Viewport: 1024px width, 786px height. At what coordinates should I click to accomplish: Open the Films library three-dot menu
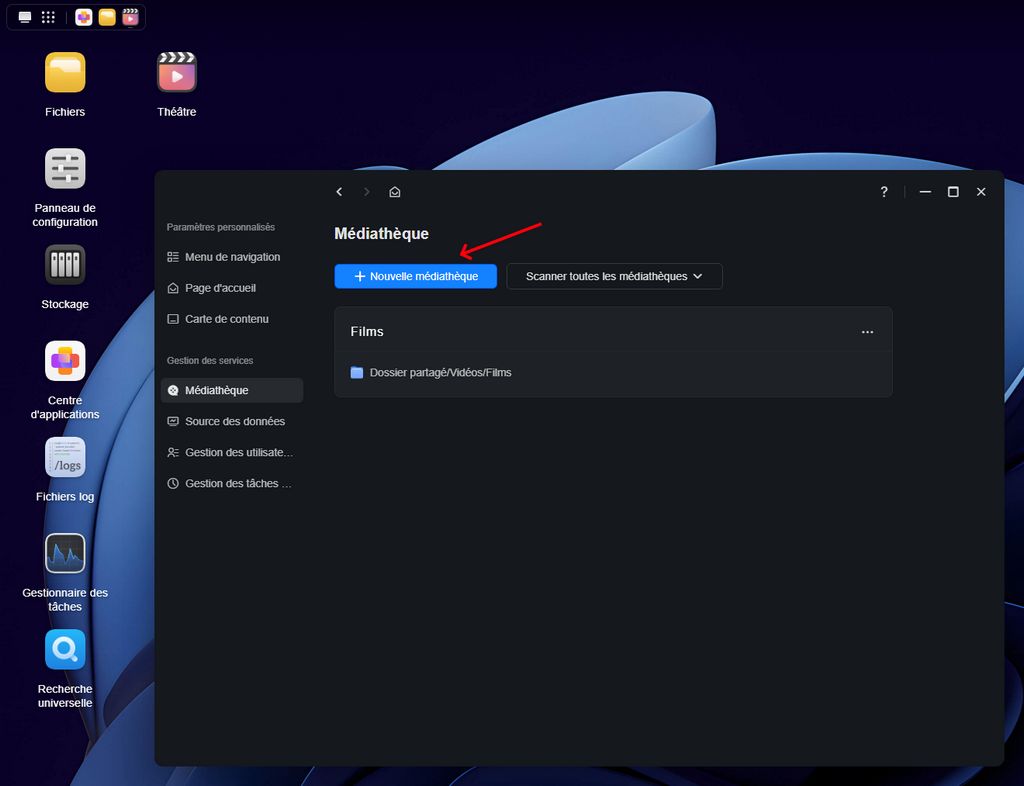[867, 332]
